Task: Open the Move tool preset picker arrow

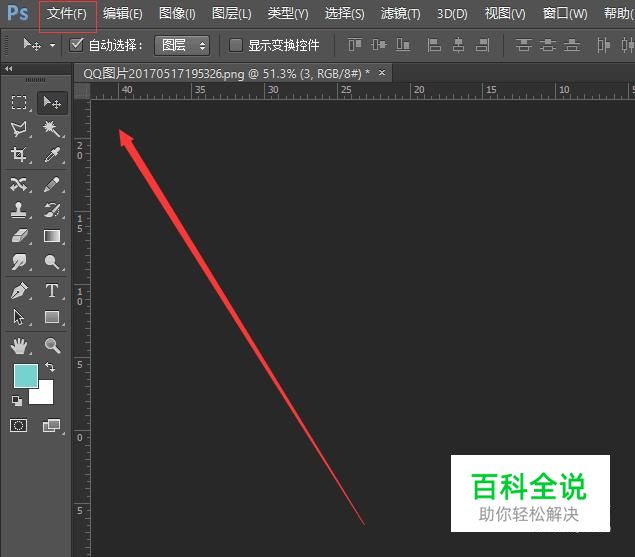Action: coord(53,45)
